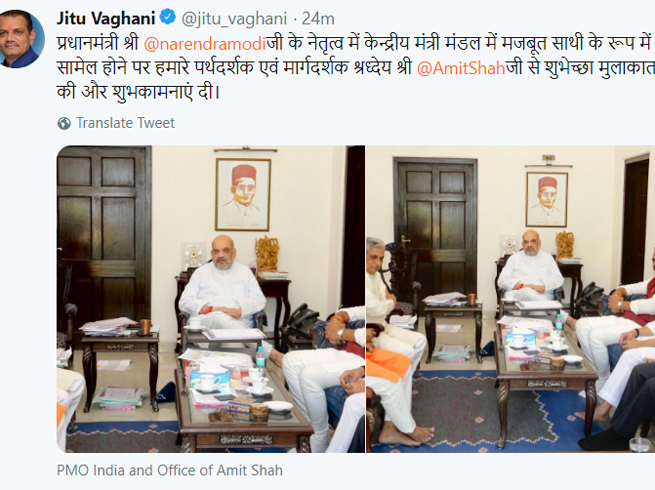Open the Jitu Vaghani display name
655x490 pixels.
106,18
